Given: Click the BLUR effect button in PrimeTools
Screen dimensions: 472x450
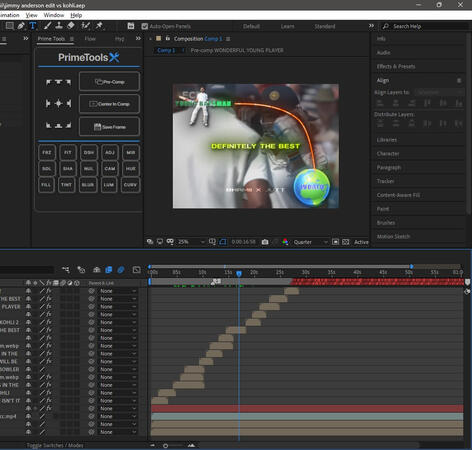Looking at the screenshot, I should tap(88, 185).
